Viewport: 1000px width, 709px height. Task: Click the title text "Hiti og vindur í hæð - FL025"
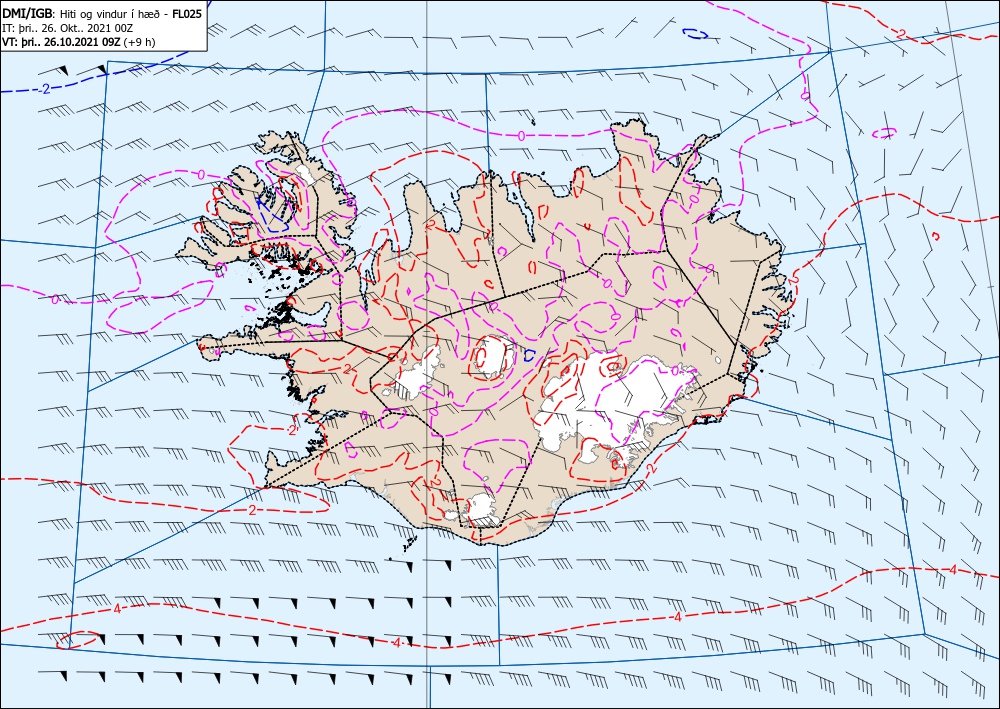tap(131, 14)
